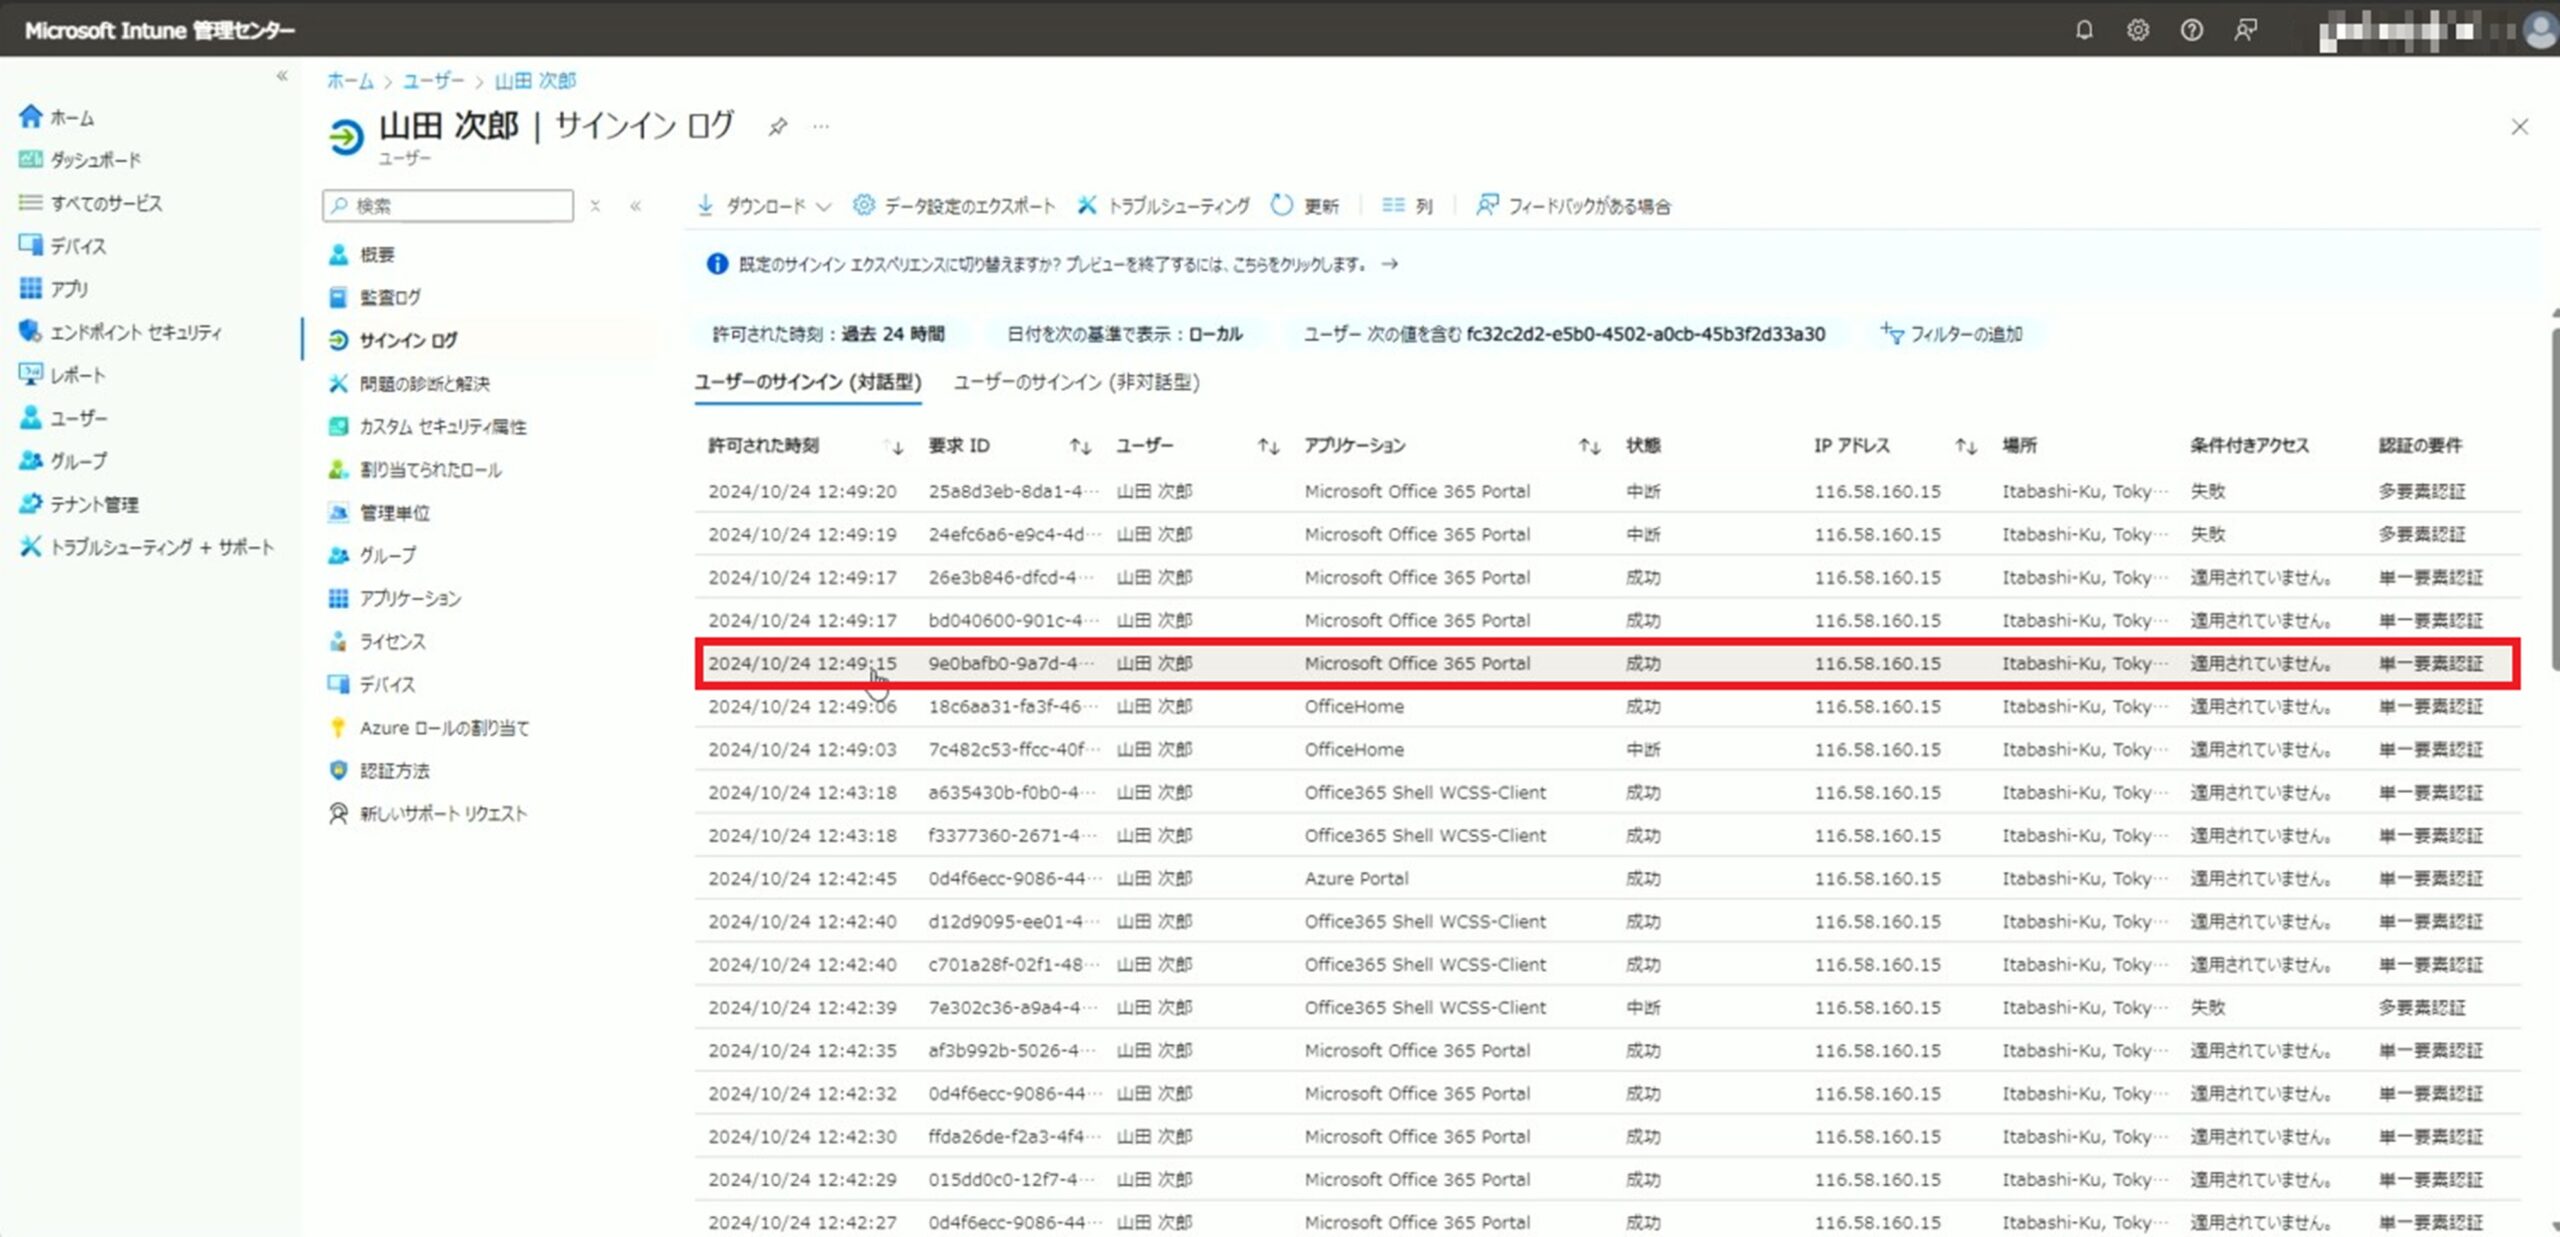Open the ユーザー ID filter chip
The image size is (2560, 1237).
coord(1564,334)
